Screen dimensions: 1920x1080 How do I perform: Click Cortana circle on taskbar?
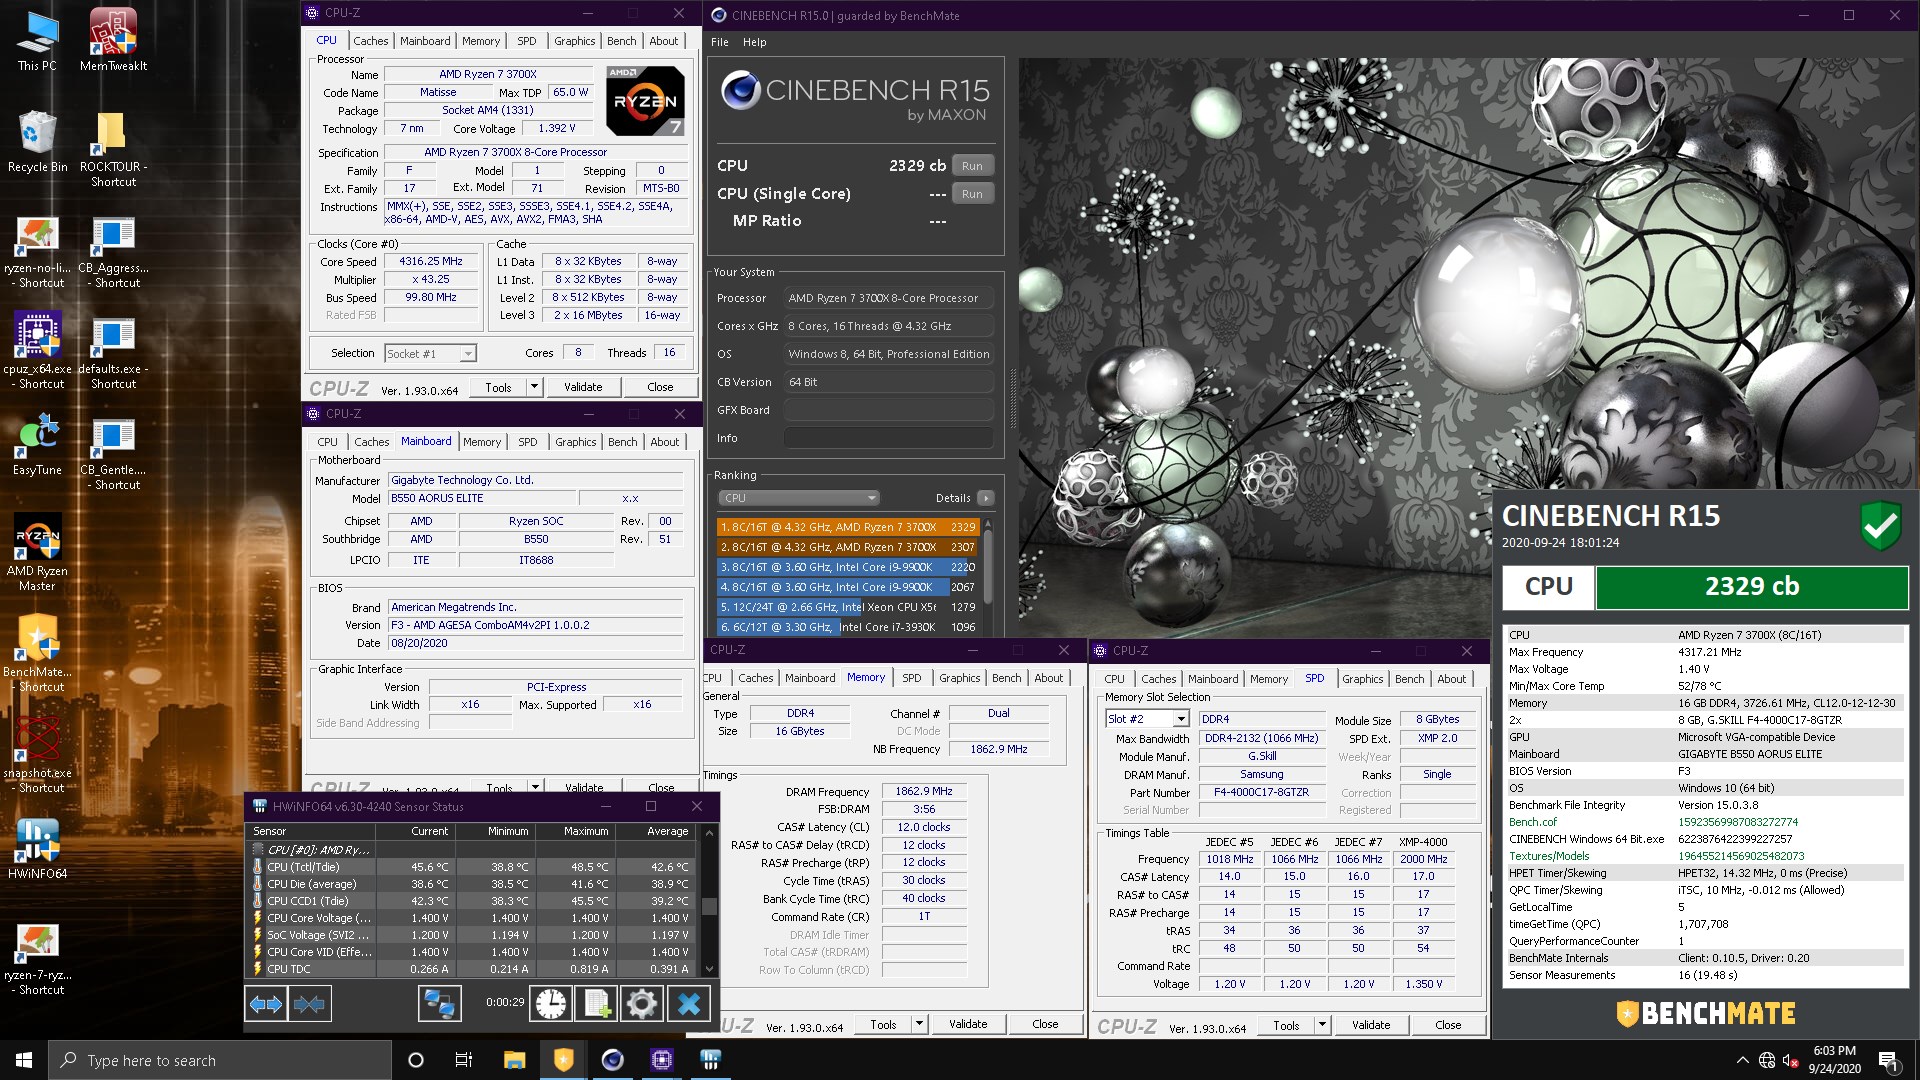pyautogui.click(x=416, y=1060)
